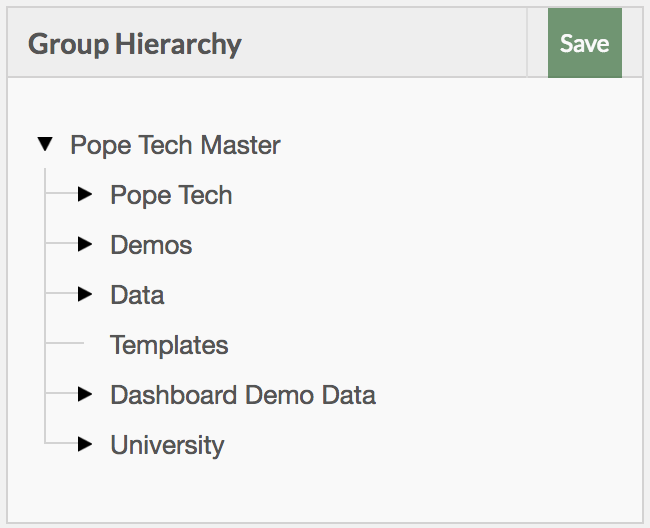Select the Pope Tech Master tree item
Screen dimensions: 650x528
[x=175, y=145]
